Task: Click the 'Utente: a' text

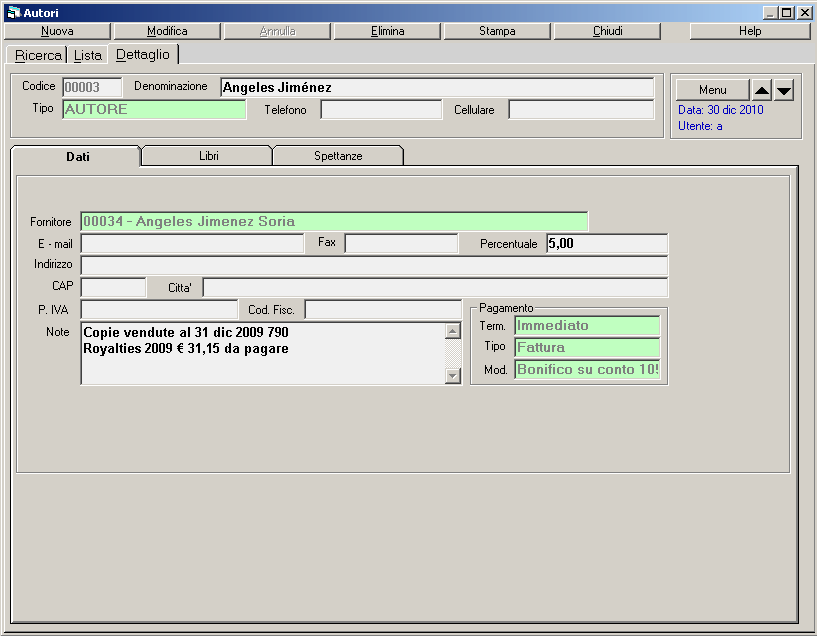Action: click(700, 126)
